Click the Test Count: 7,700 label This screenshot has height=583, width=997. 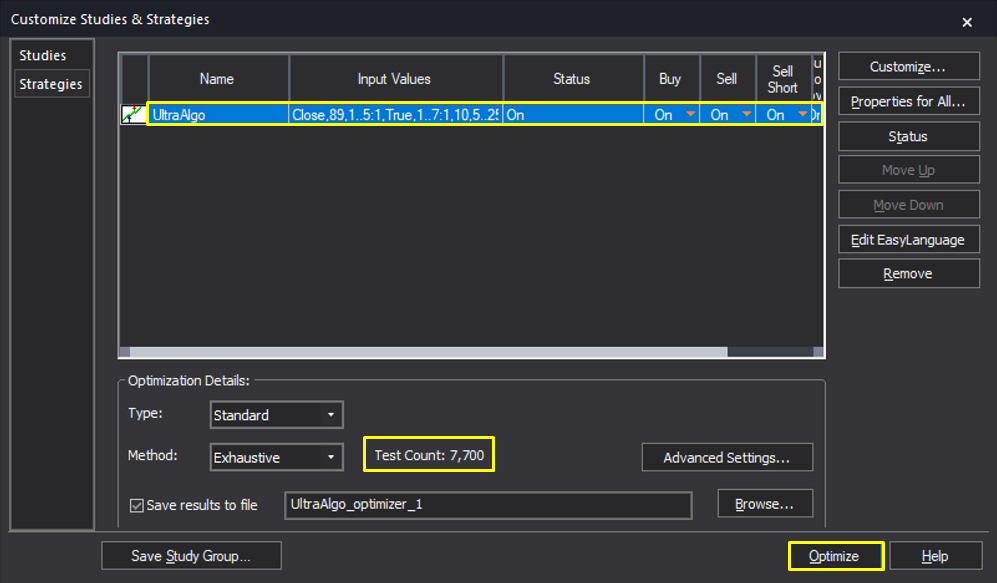click(429, 455)
